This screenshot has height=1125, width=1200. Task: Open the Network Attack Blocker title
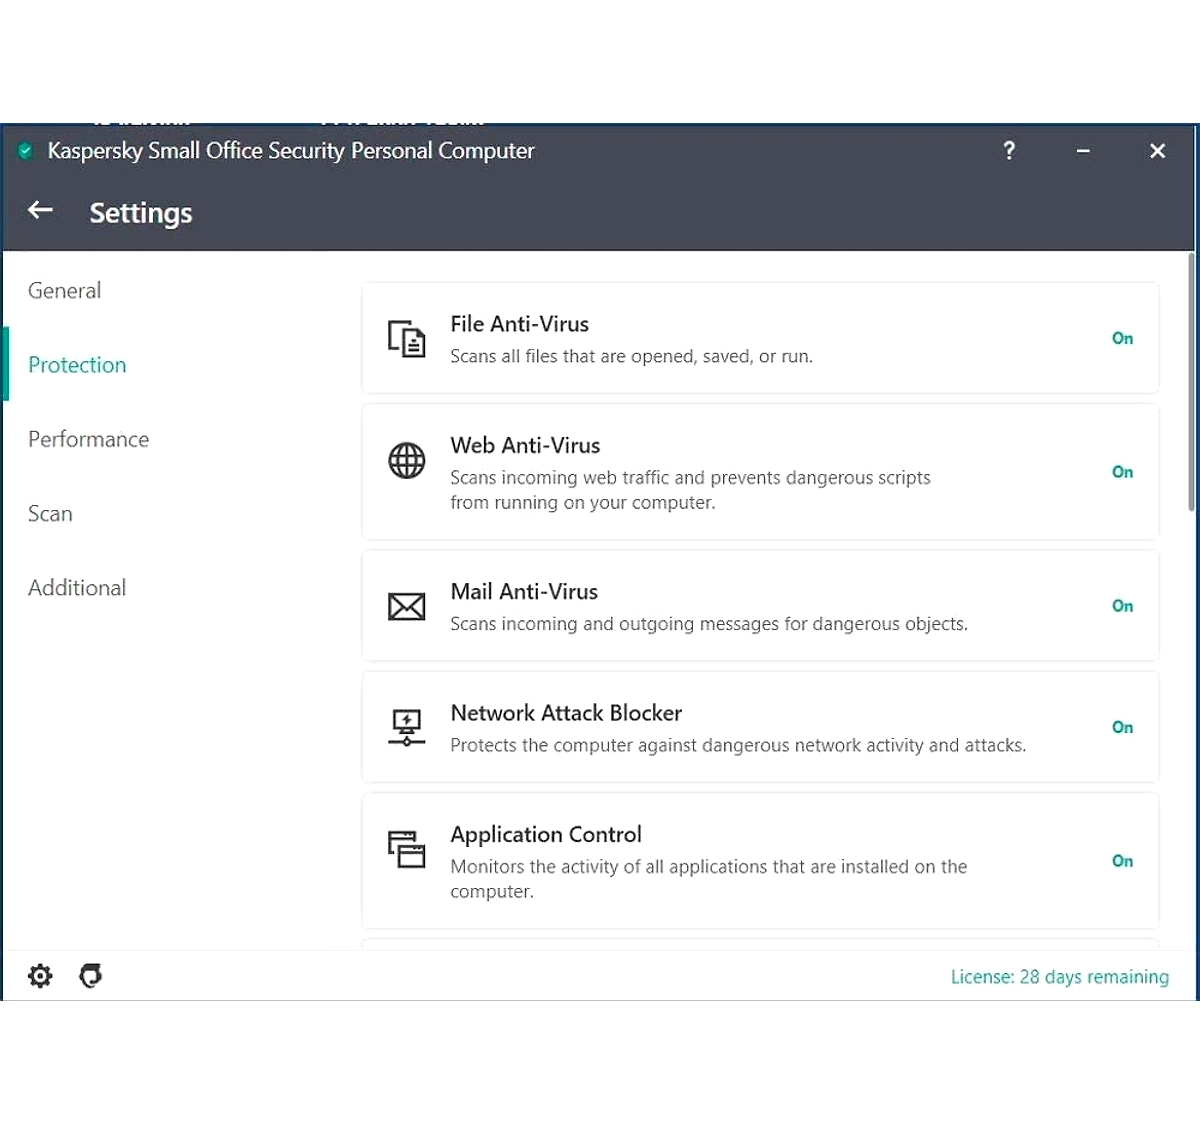click(x=566, y=713)
